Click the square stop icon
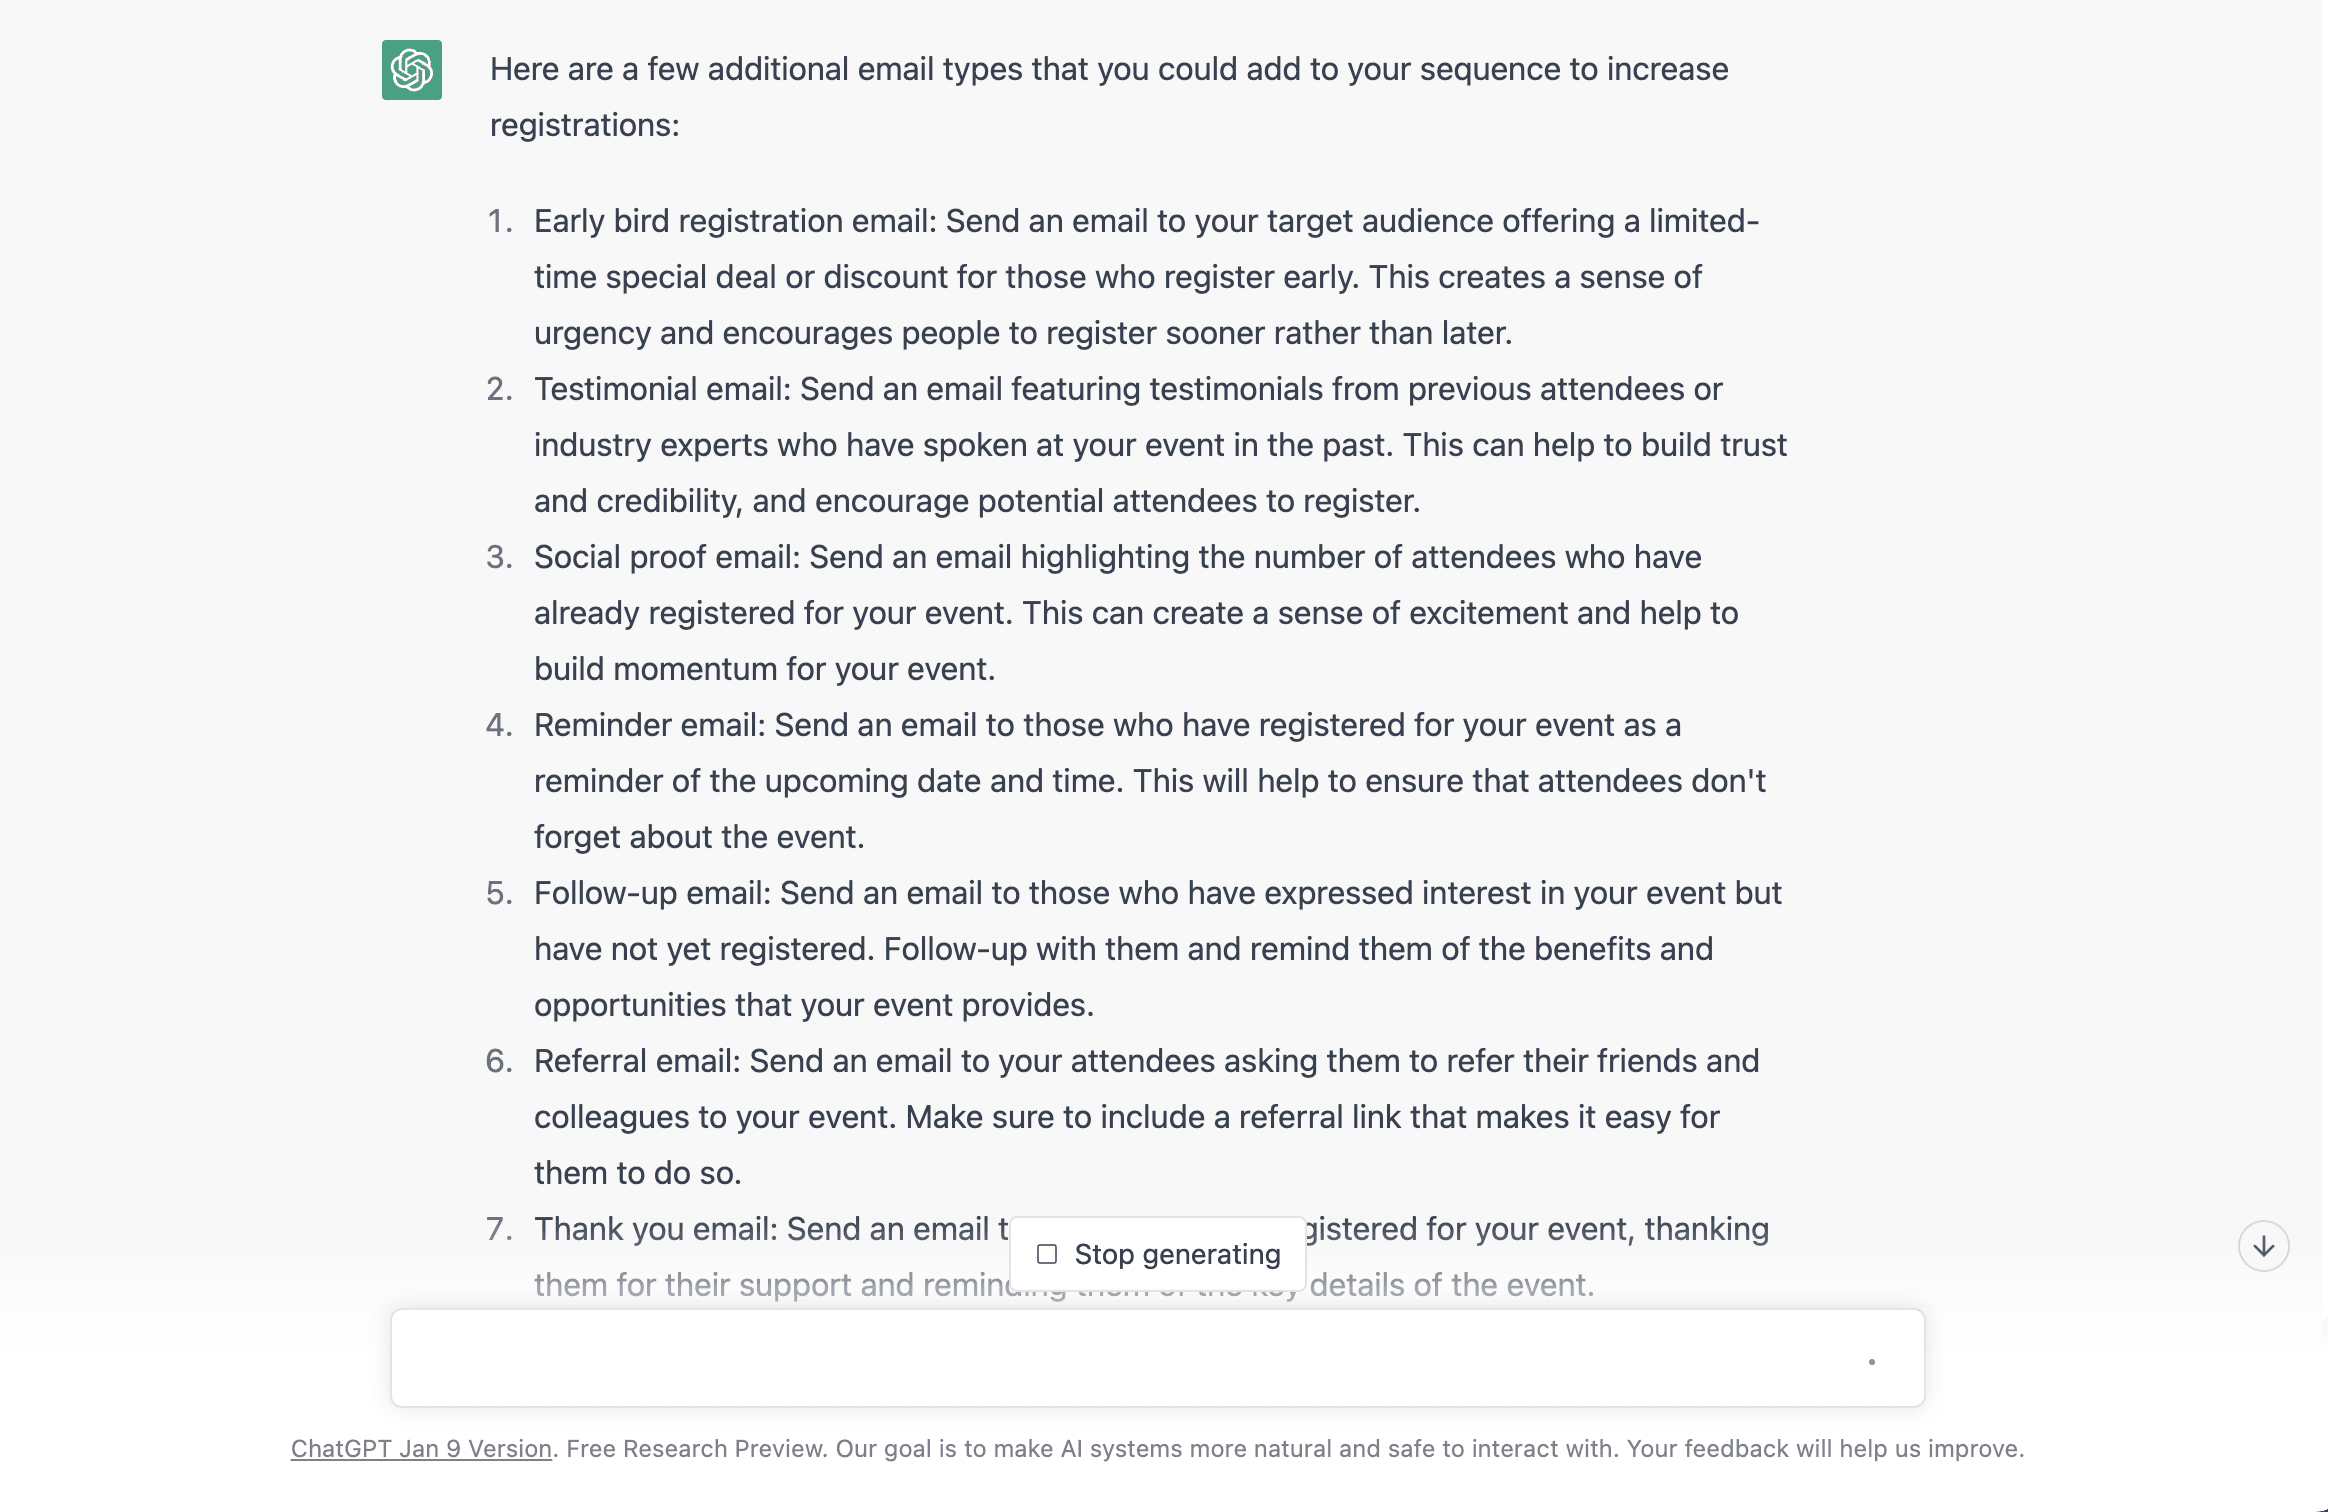Screen dimensions: 2328x1512 pyautogui.click(x=1047, y=1254)
